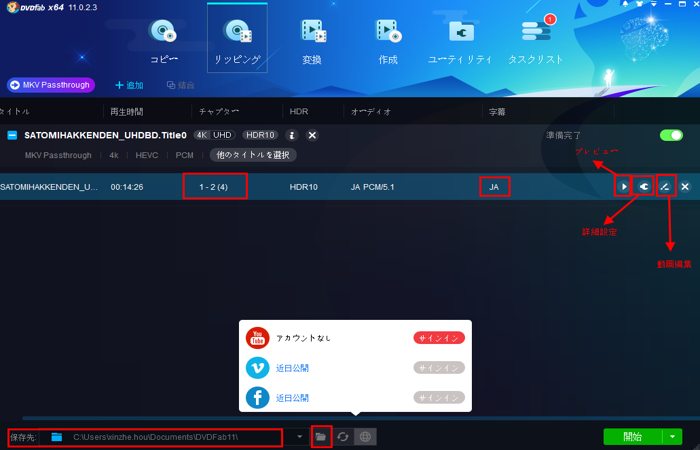Click the 4K UHD badge
Image resolution: width=700 pixels, height=450 pixels.
tap(215, 135)
